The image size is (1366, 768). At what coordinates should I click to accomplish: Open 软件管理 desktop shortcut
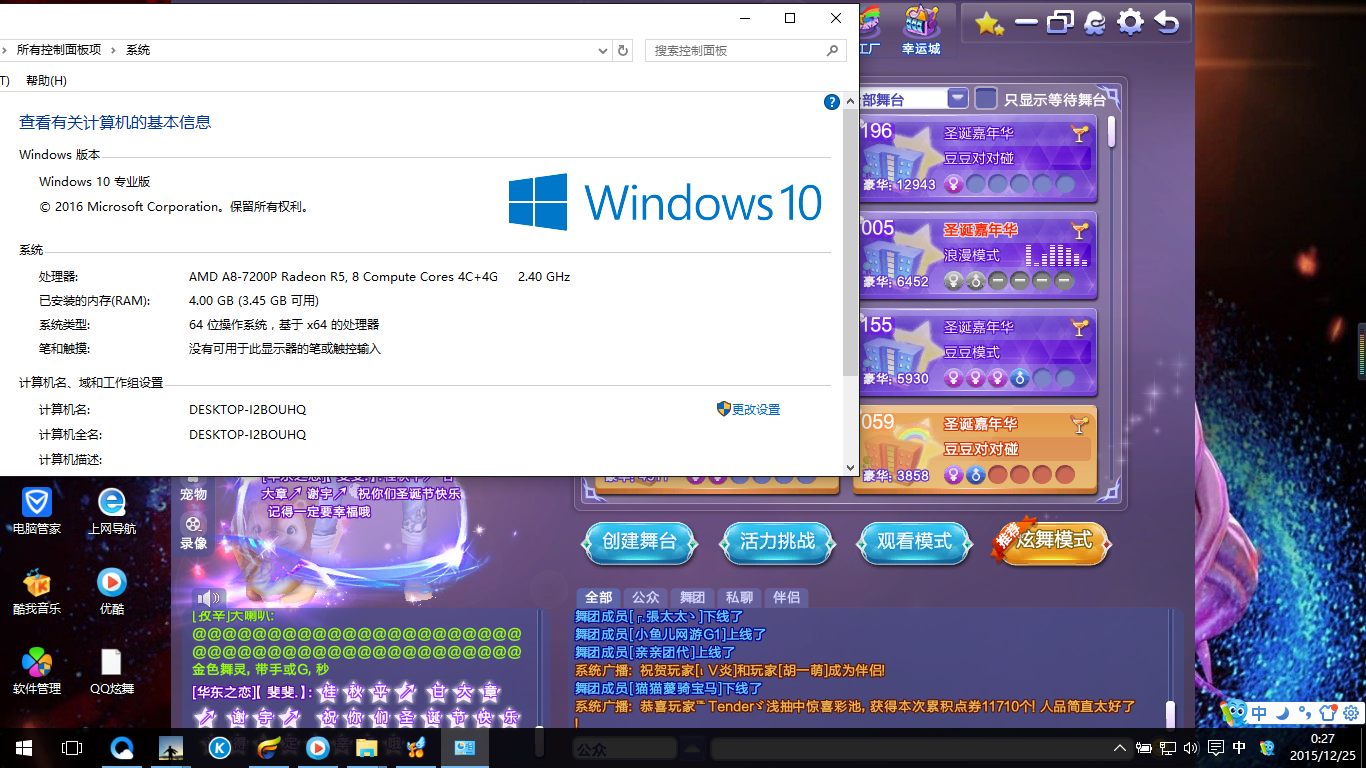[37, 671]
